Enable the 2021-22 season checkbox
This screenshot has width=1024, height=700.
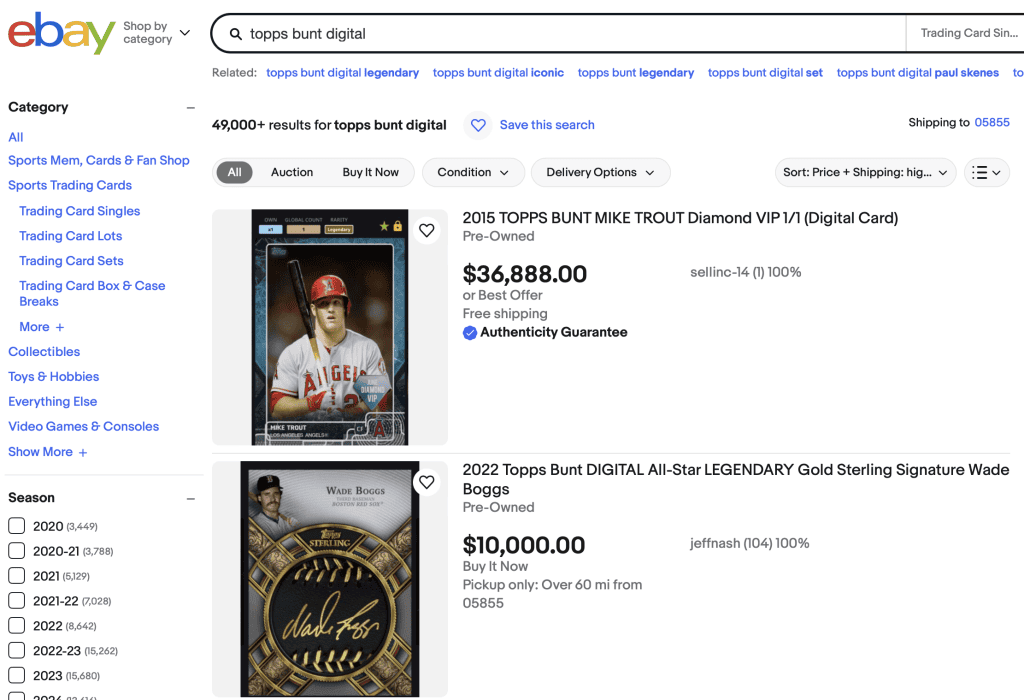click(x=14, y=601)
